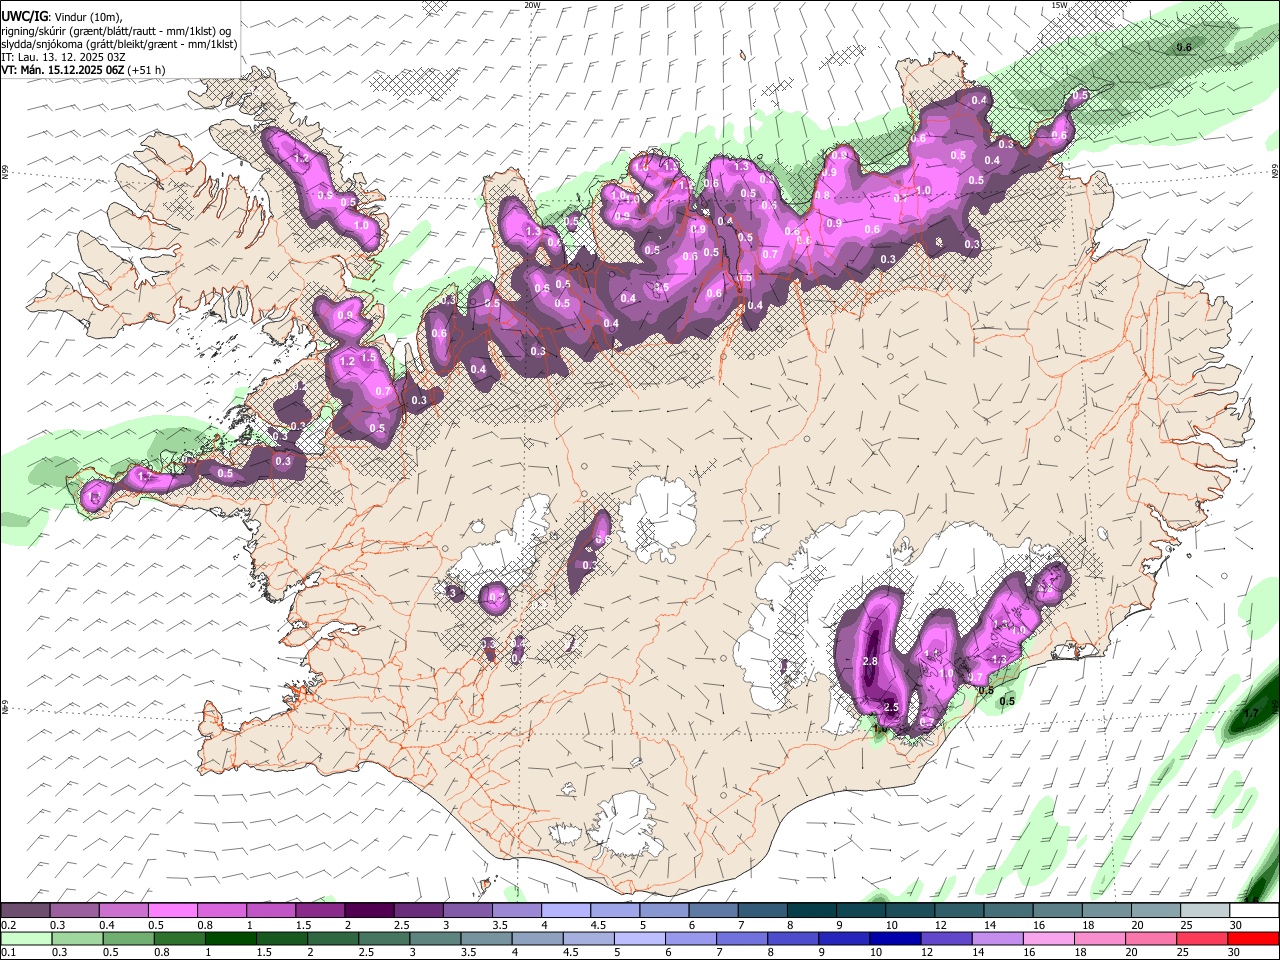Click the upper legend swatch between 20 and 25
The width and height of the screenshot is (1280, 960).
(1155, 910)
